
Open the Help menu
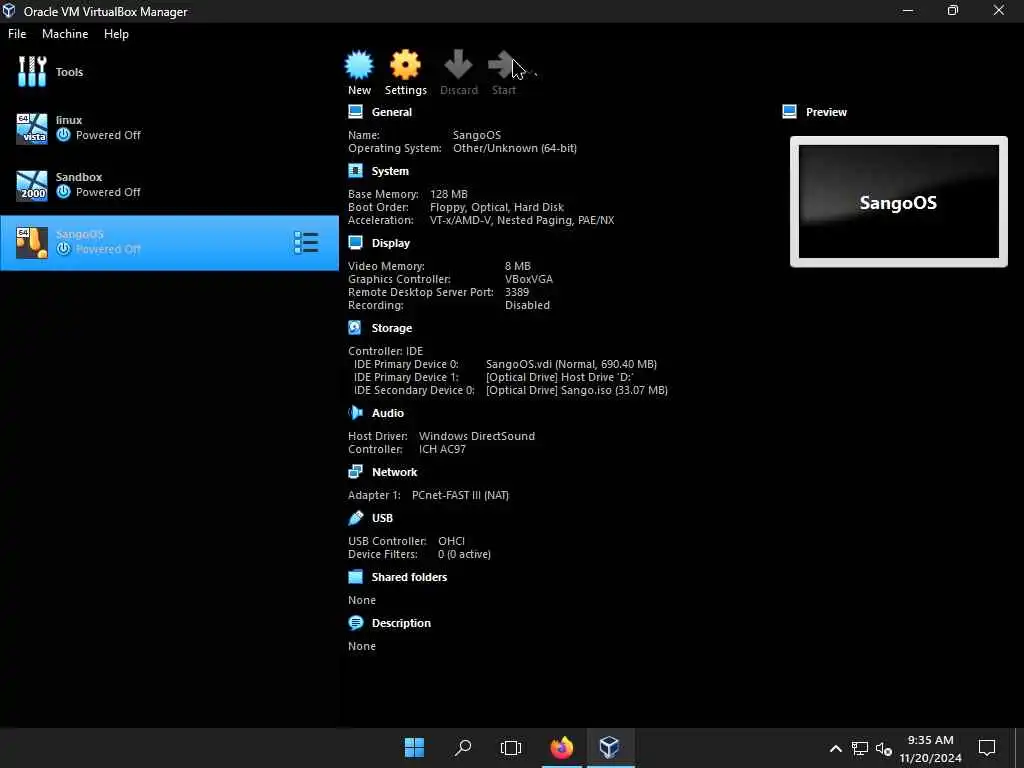click(x=116, y=34)
